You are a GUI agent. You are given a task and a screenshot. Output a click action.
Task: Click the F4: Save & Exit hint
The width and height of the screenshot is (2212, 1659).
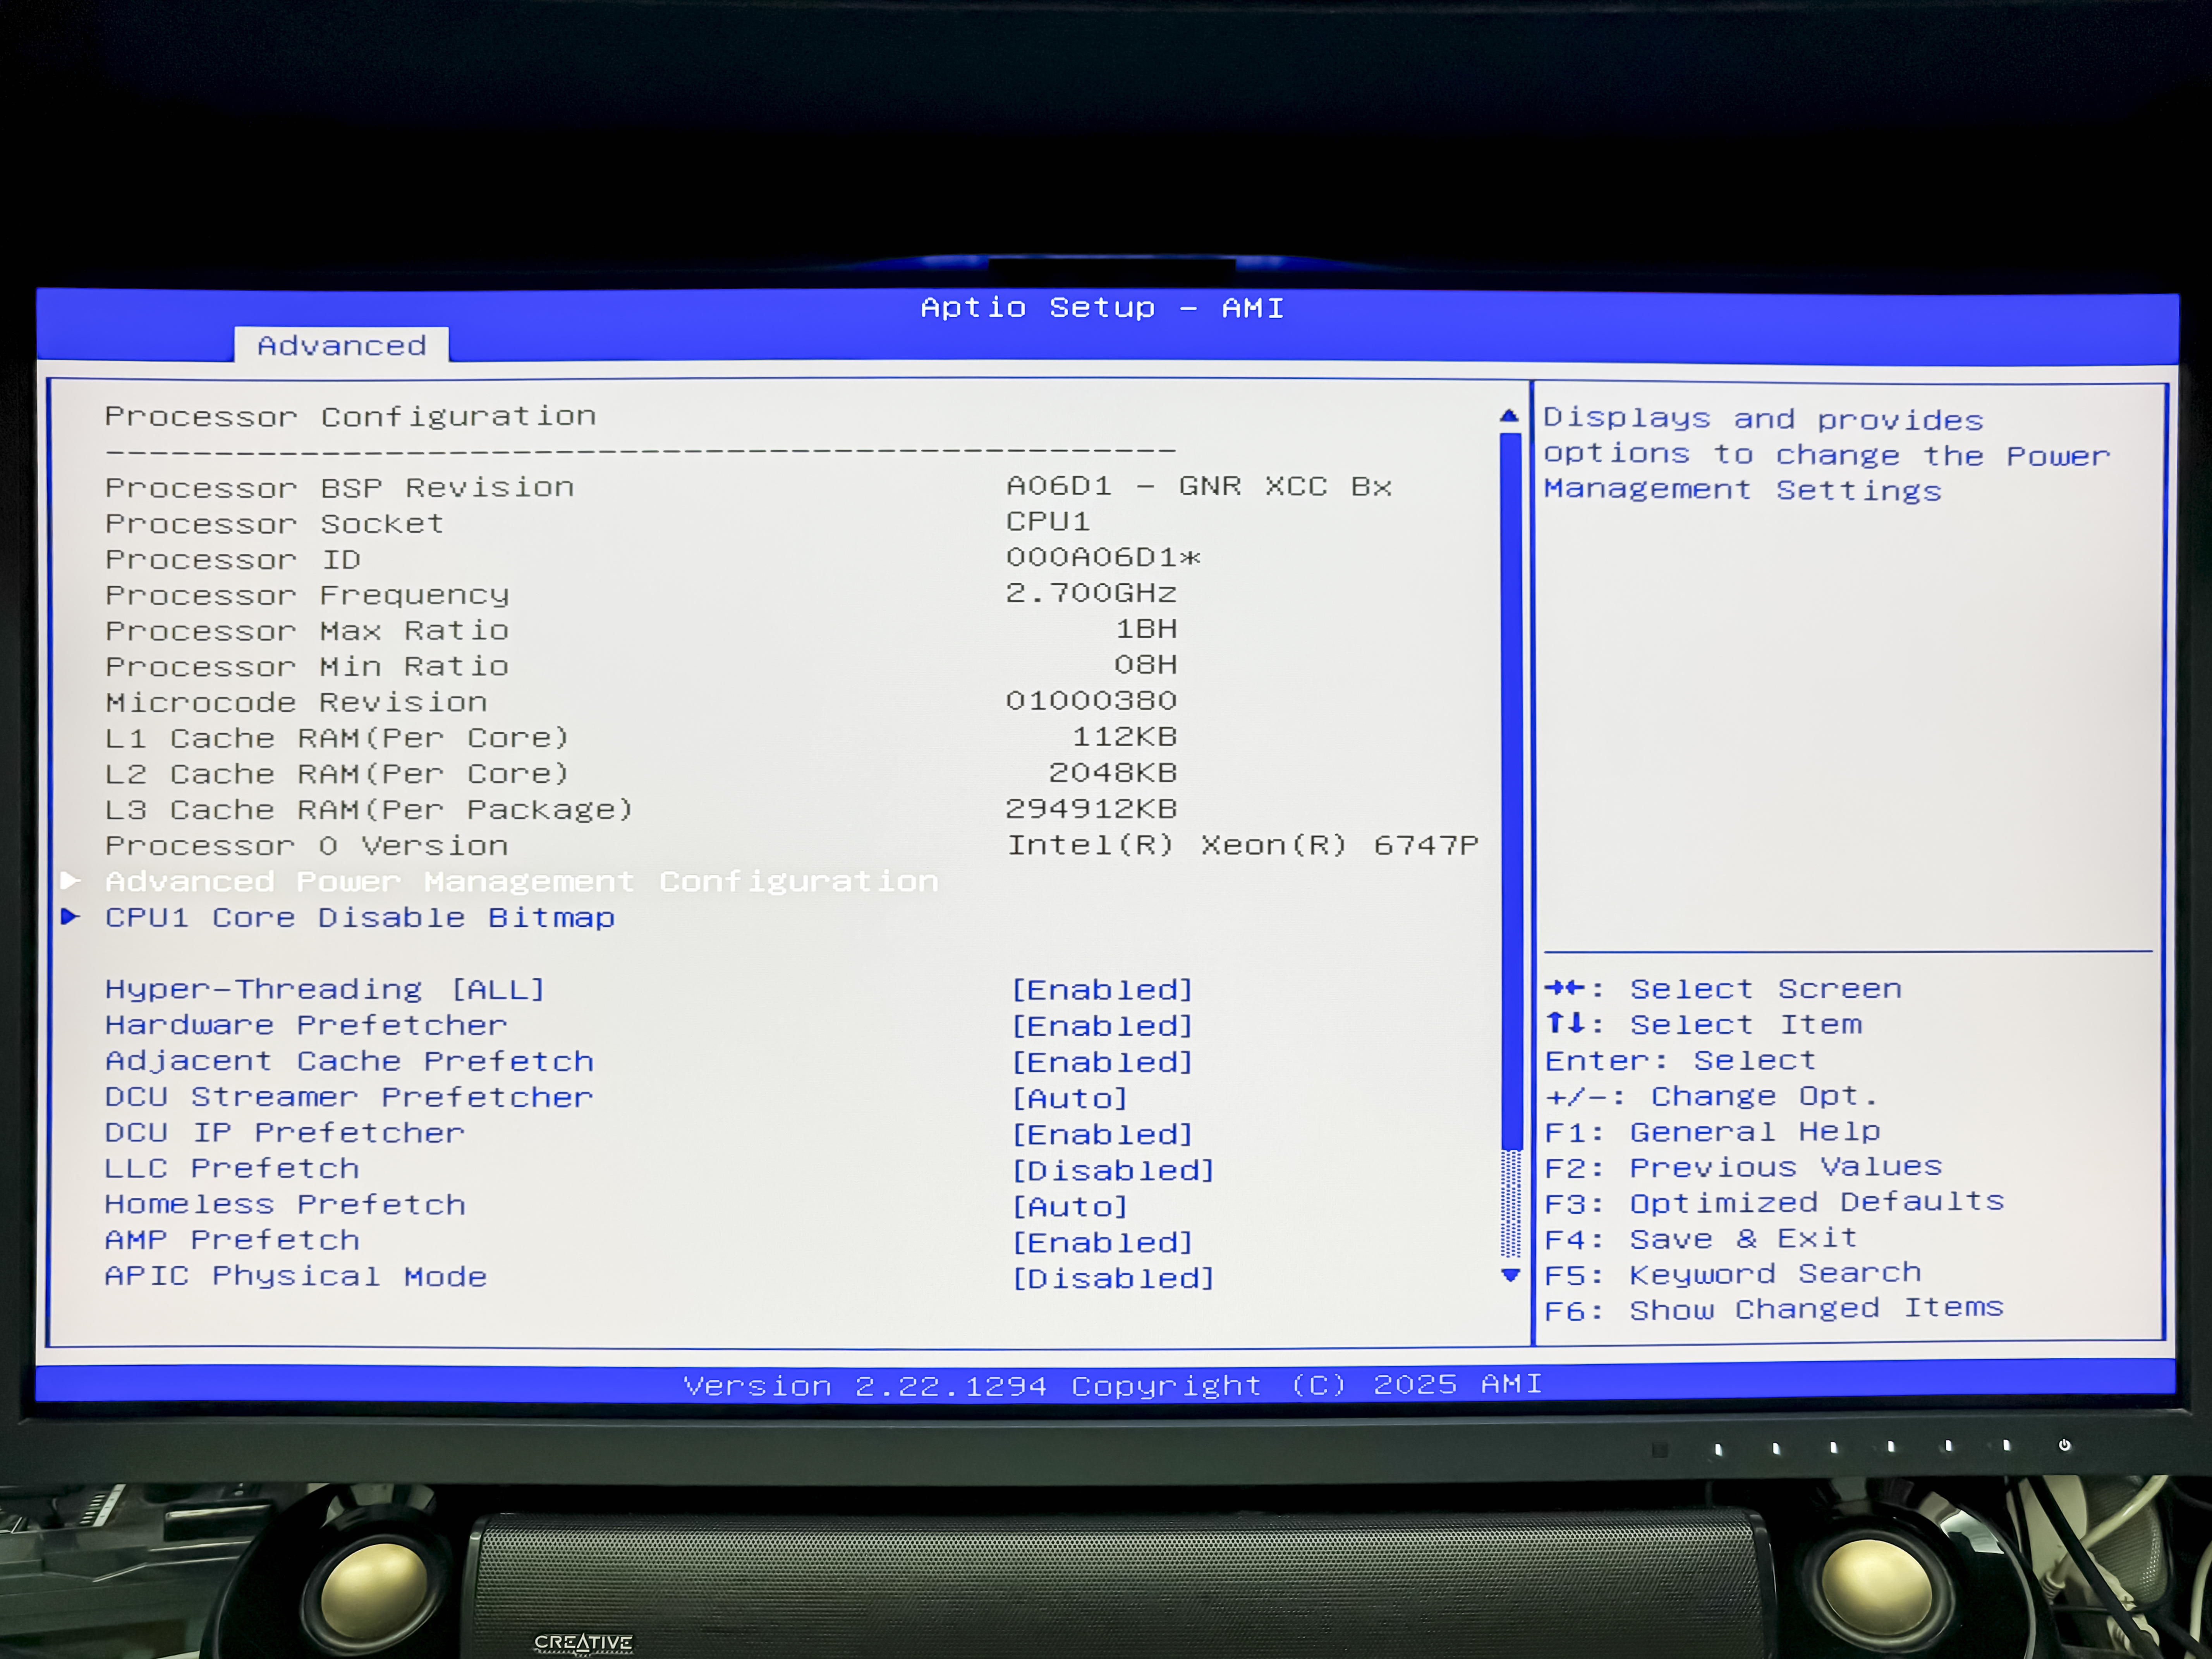tap(1701, 1238)
